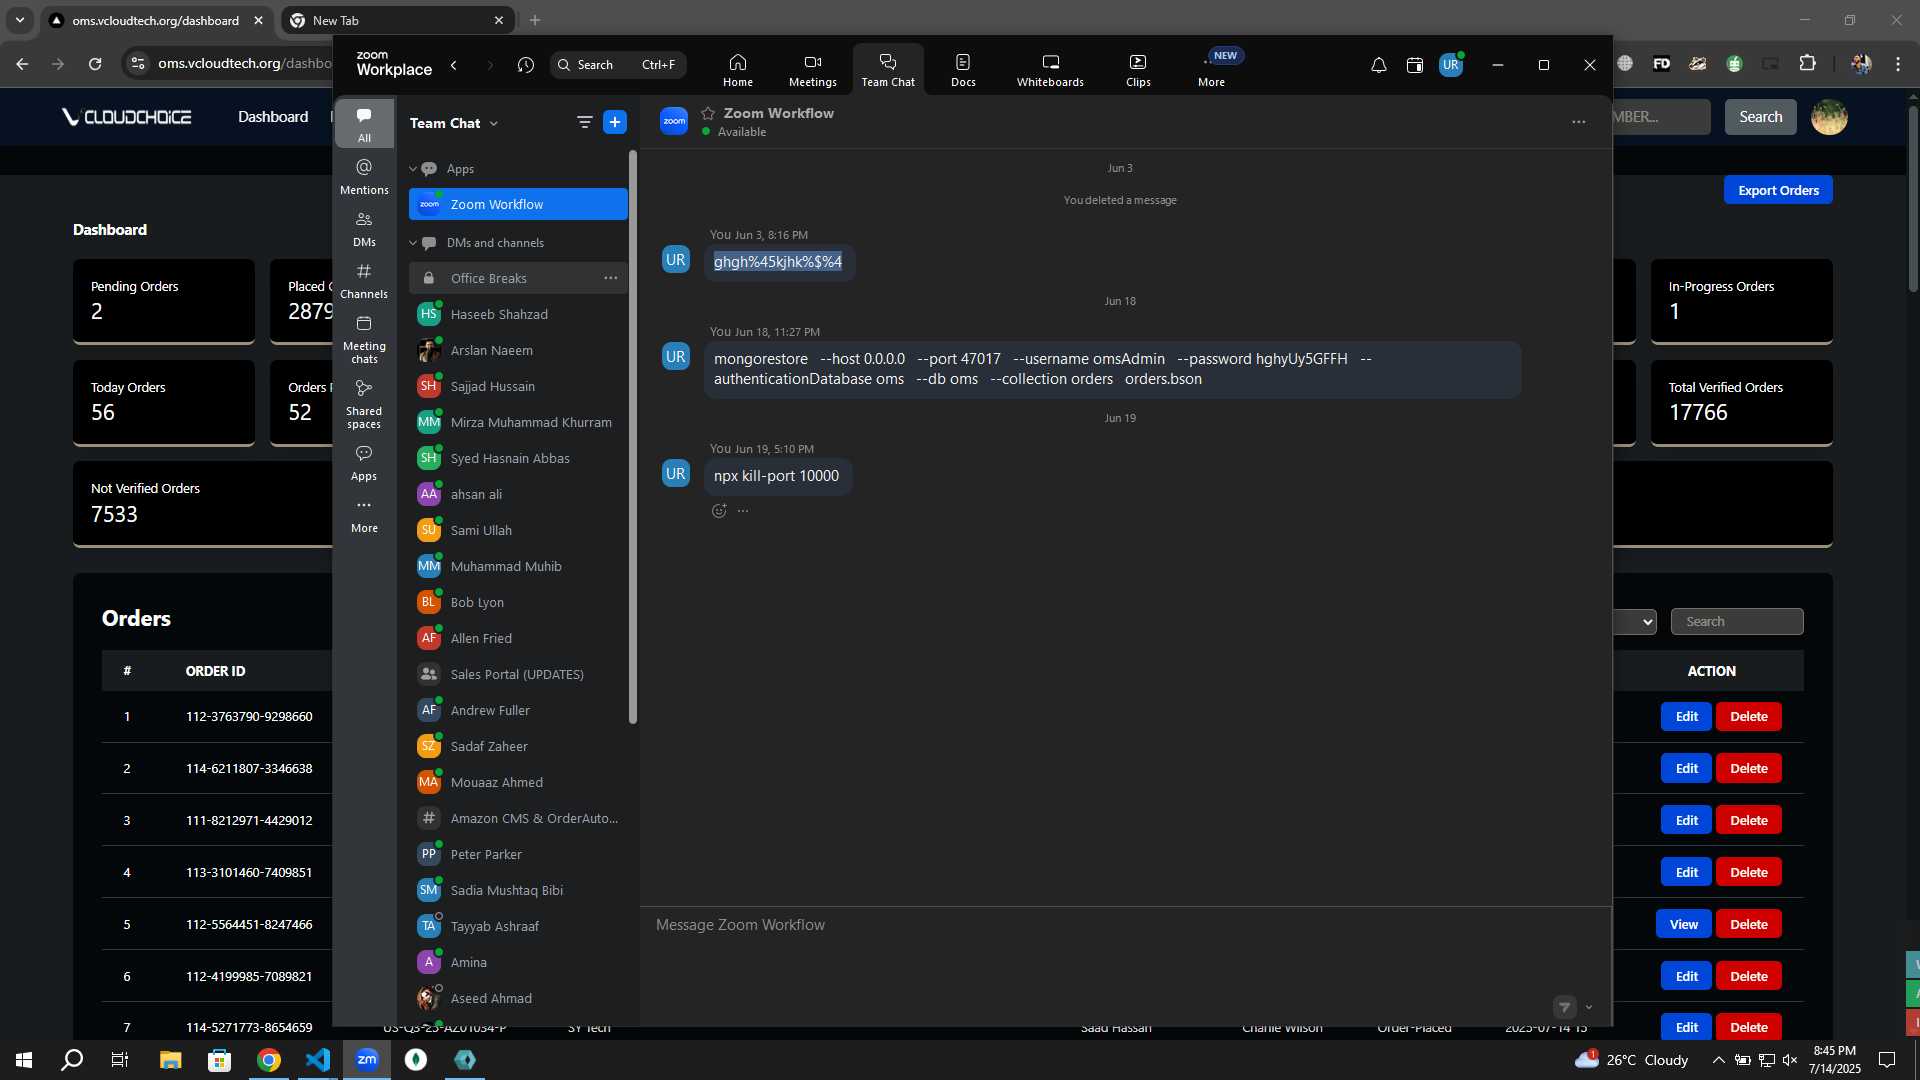Open Office Breaks more options dots
Viewport: 1920px width, 1080px height.
pyautogui.click(x=611, y=278)
